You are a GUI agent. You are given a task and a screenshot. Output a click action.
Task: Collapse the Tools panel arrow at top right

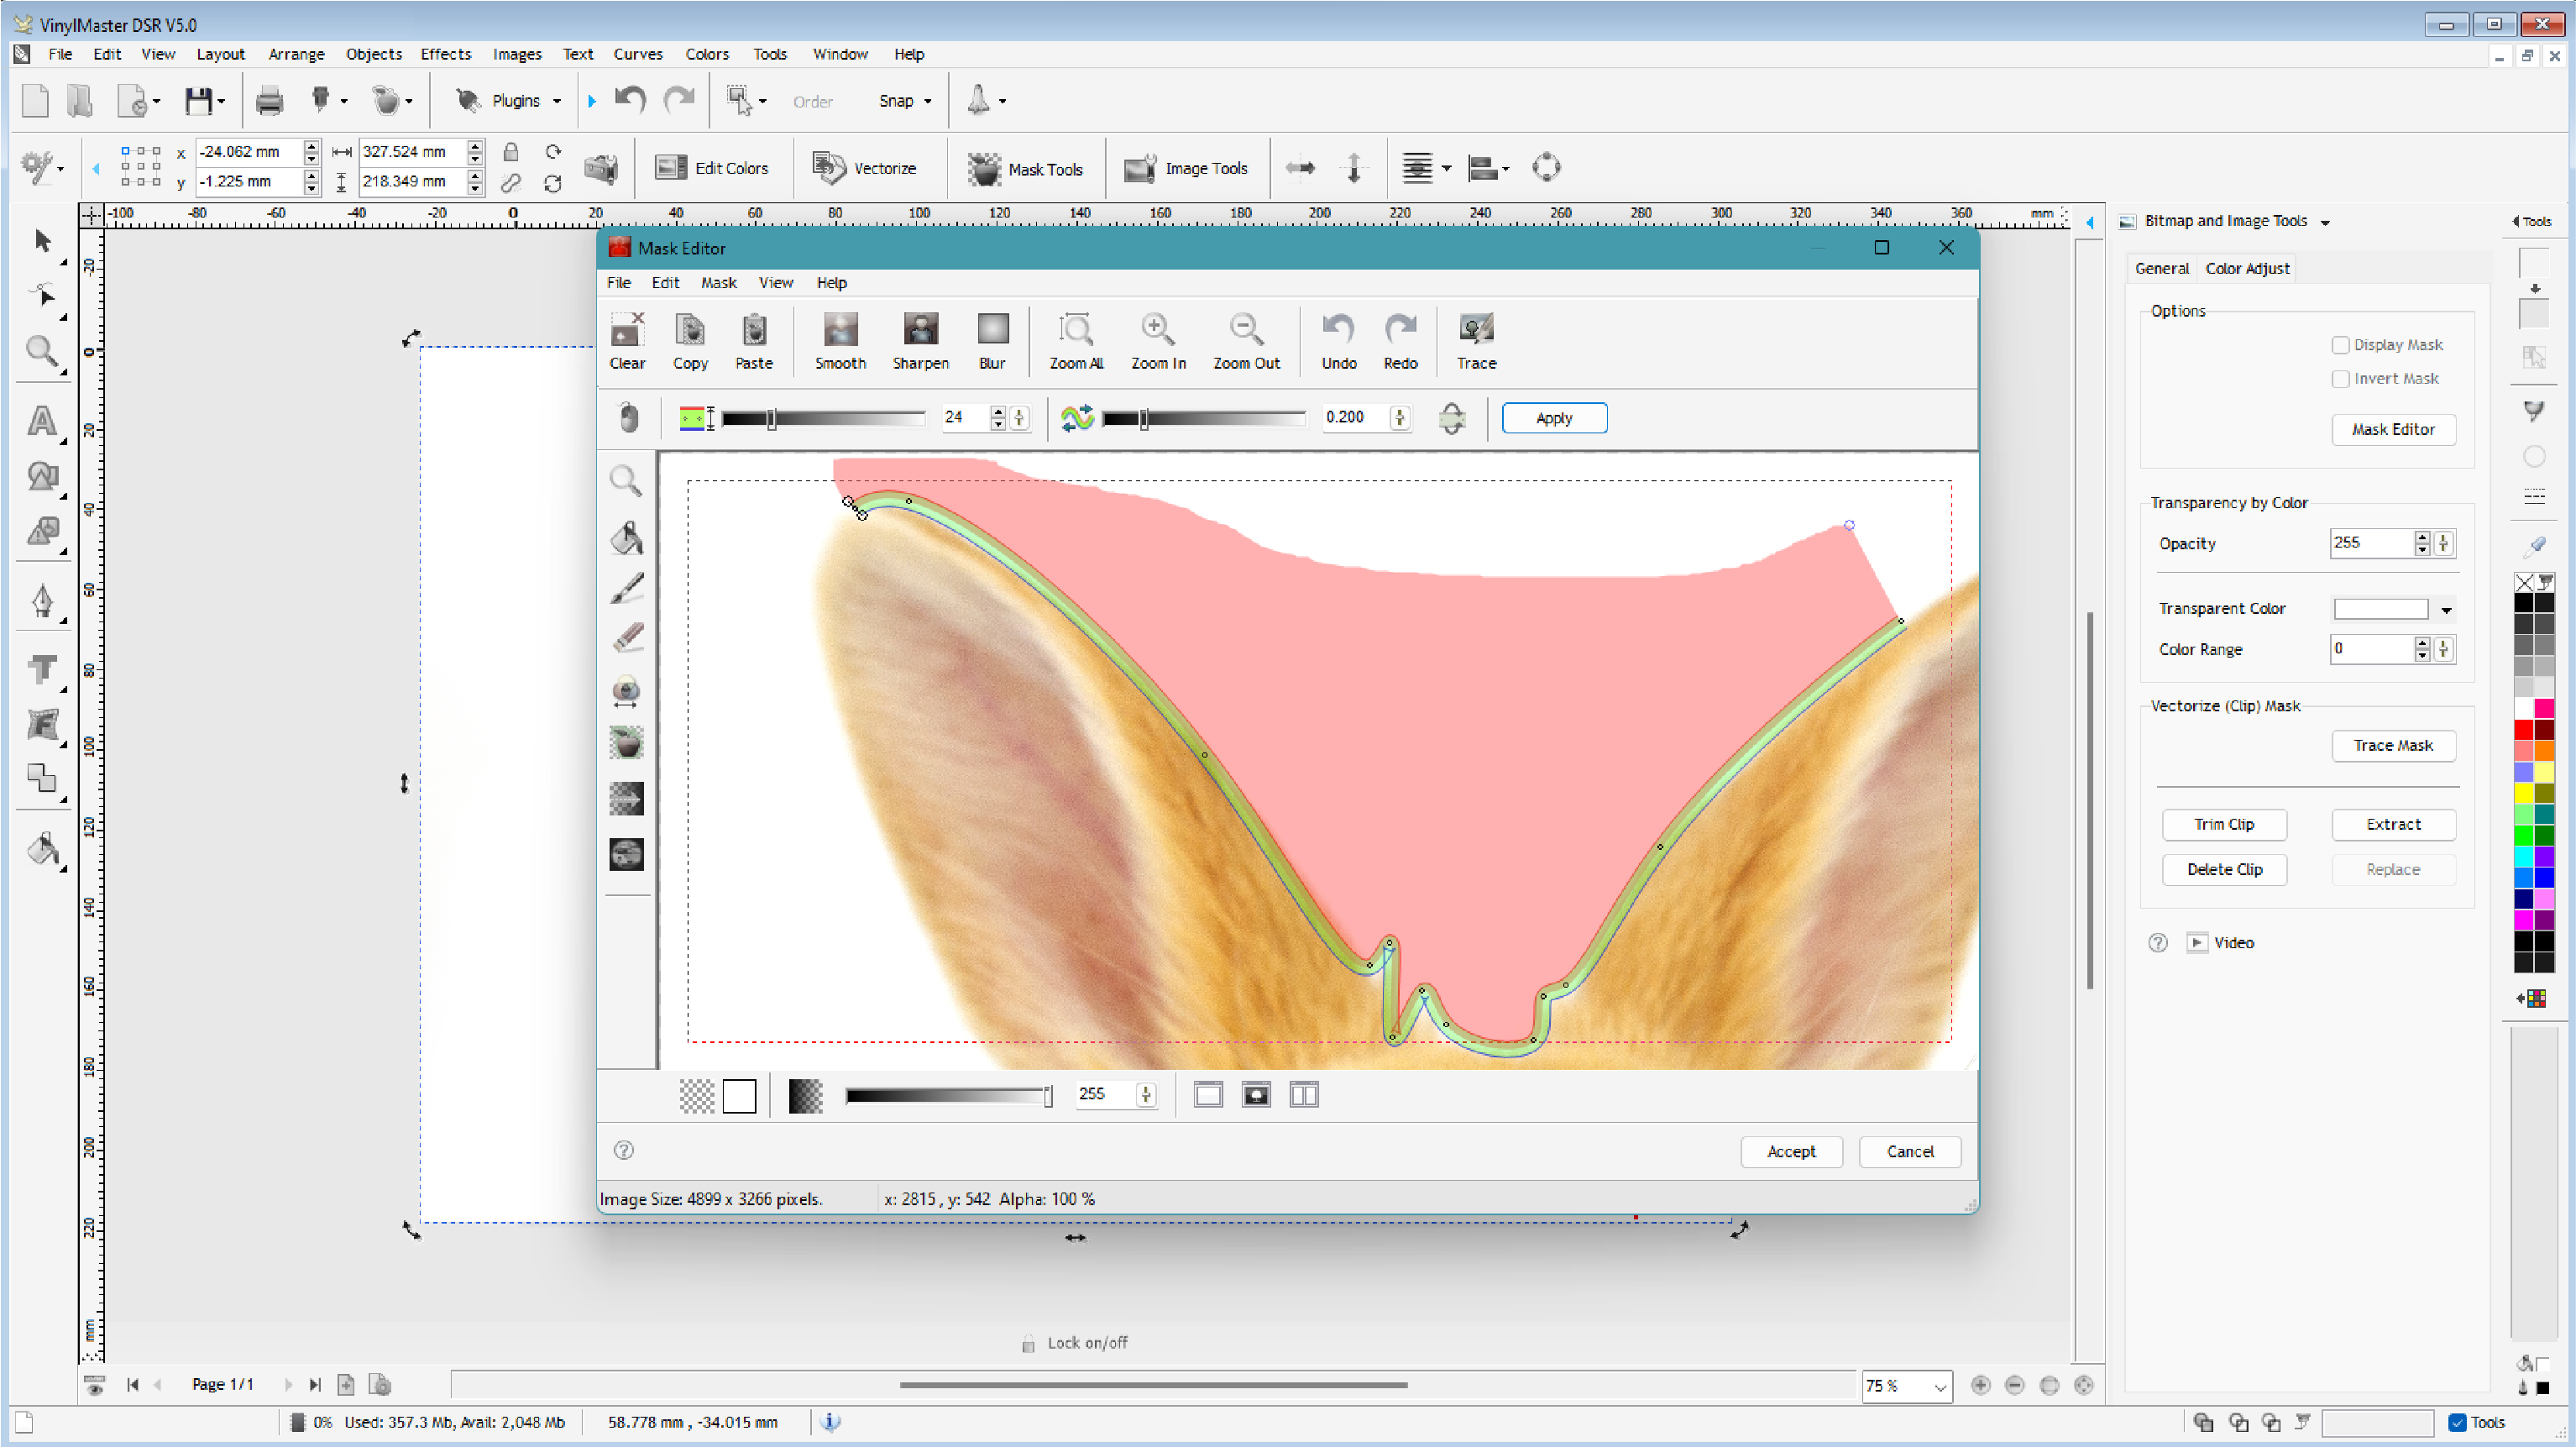(x=2515, y=221)
